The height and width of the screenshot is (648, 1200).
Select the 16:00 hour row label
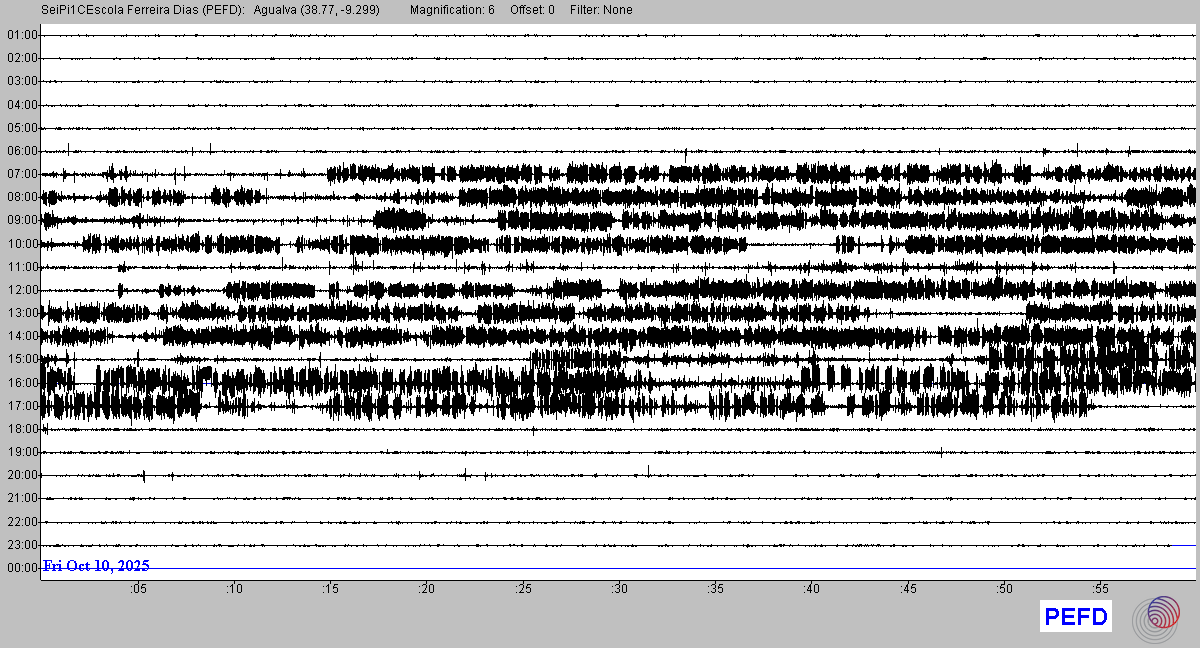point(21,383)
